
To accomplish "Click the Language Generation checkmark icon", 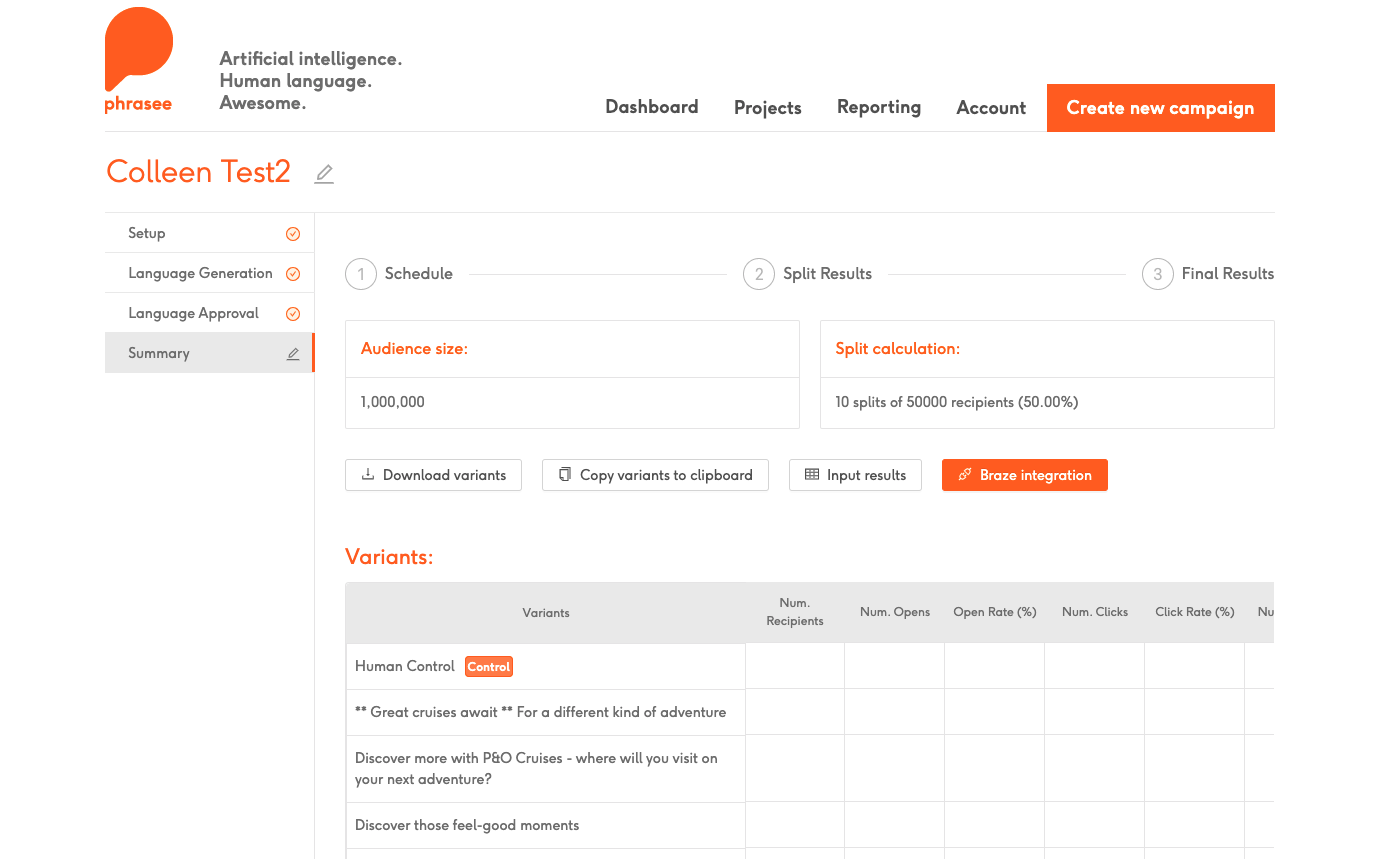I will tap(293, 273).
